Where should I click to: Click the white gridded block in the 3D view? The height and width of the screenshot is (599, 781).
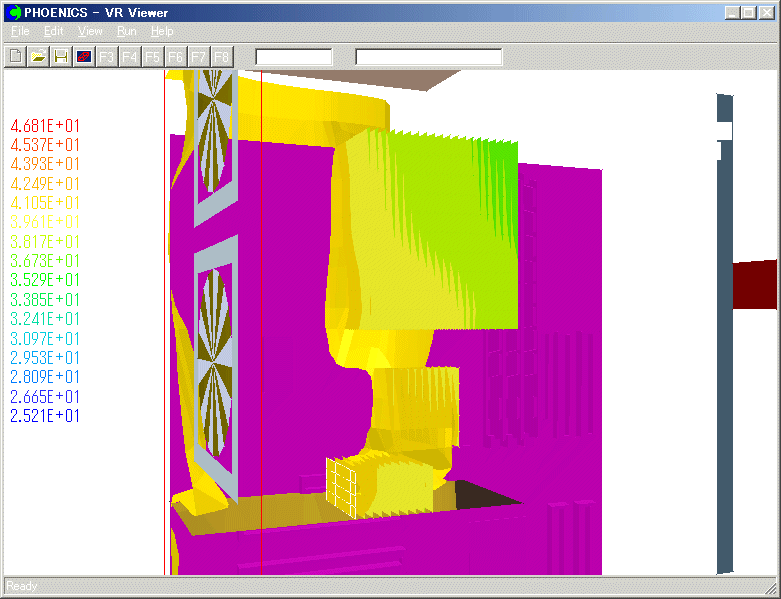point(342,488)
